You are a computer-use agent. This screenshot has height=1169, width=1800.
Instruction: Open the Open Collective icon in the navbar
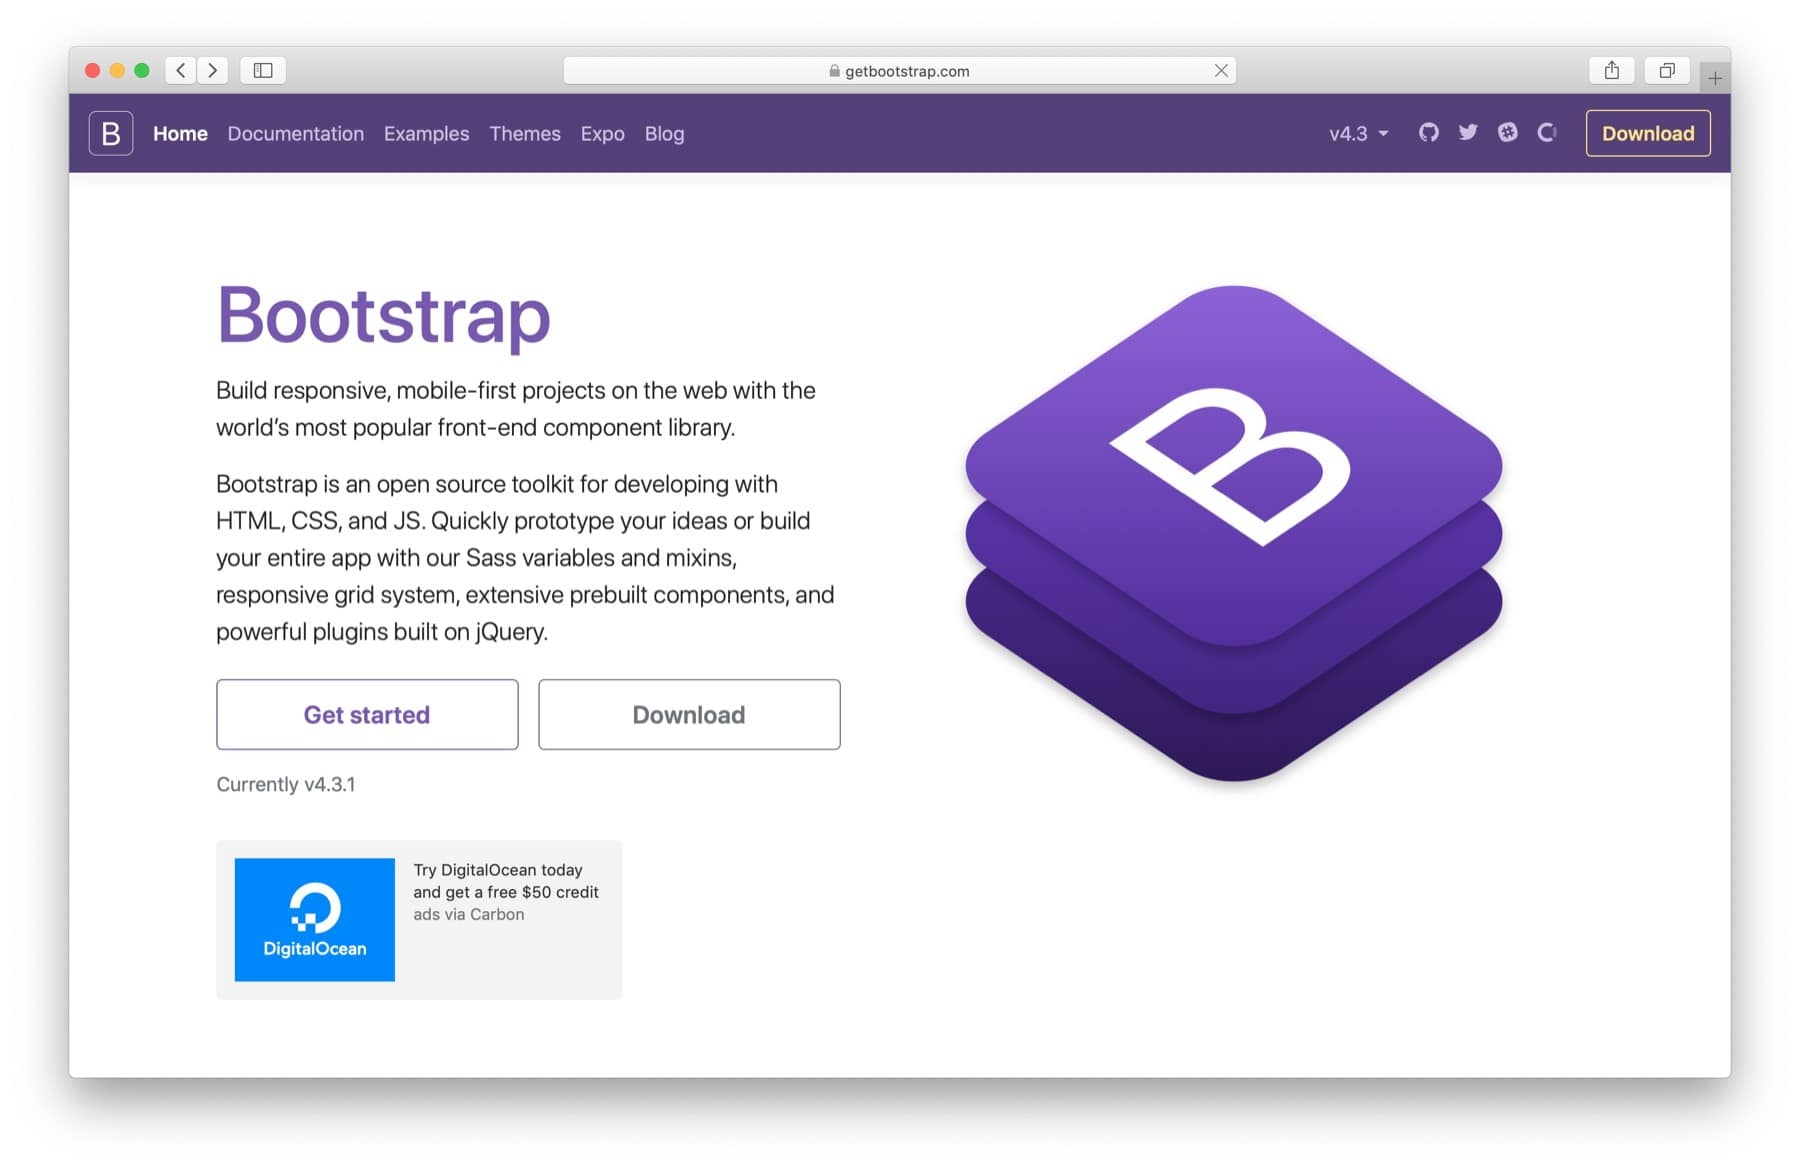pos(1547,132)
